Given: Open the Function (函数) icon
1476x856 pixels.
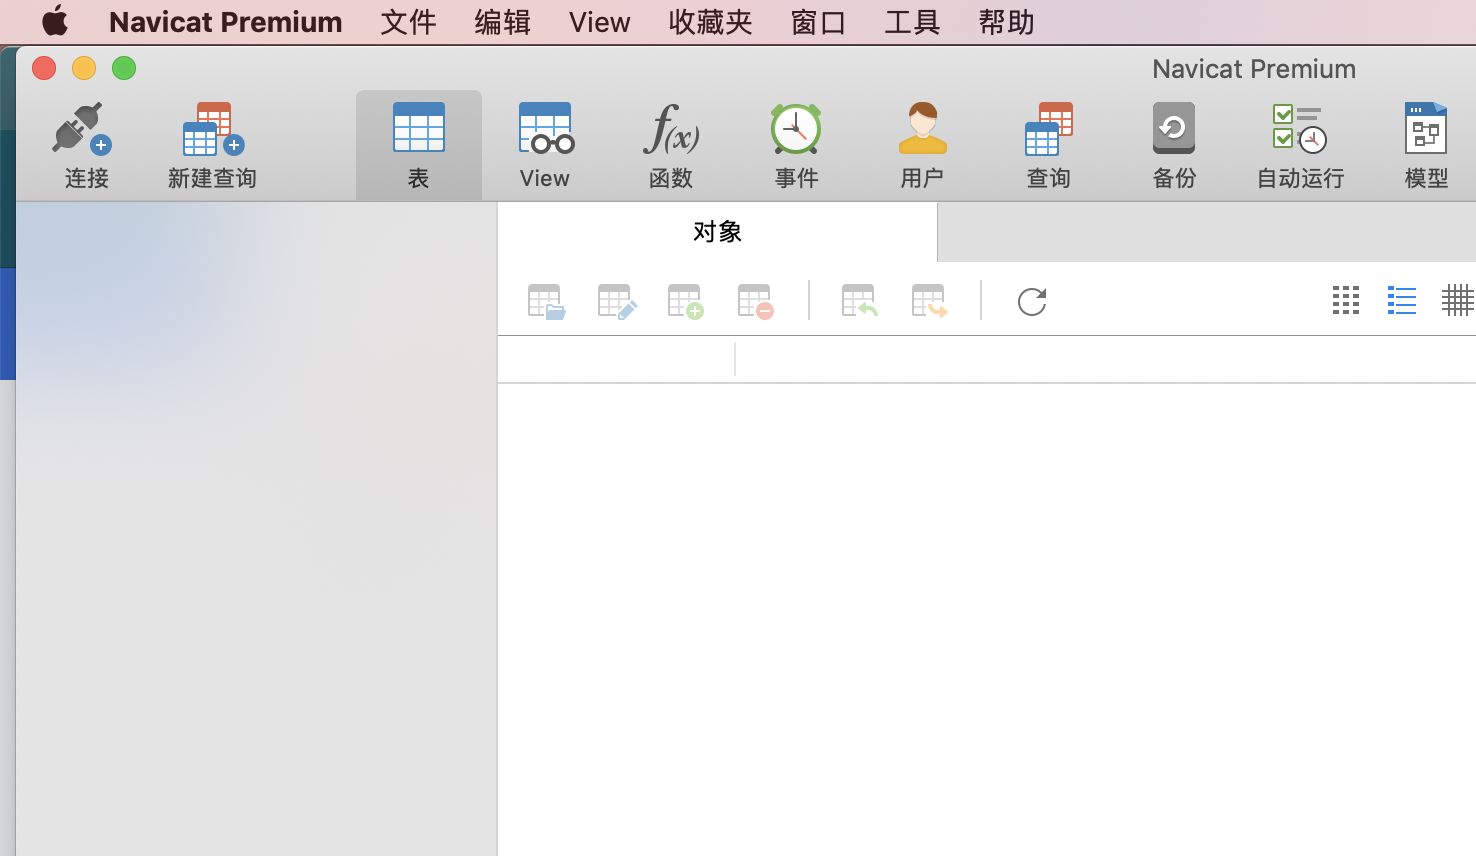Looking at the screenshot, I should (x=670, y=145).
